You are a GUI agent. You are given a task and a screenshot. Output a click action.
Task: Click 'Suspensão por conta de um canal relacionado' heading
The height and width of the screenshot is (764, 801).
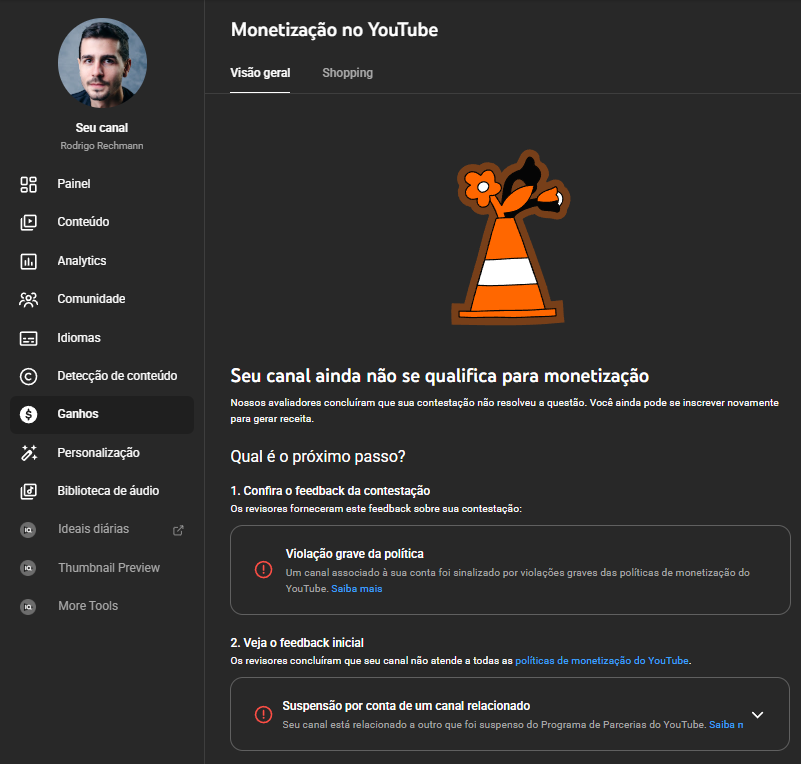[x=406, y=706]
